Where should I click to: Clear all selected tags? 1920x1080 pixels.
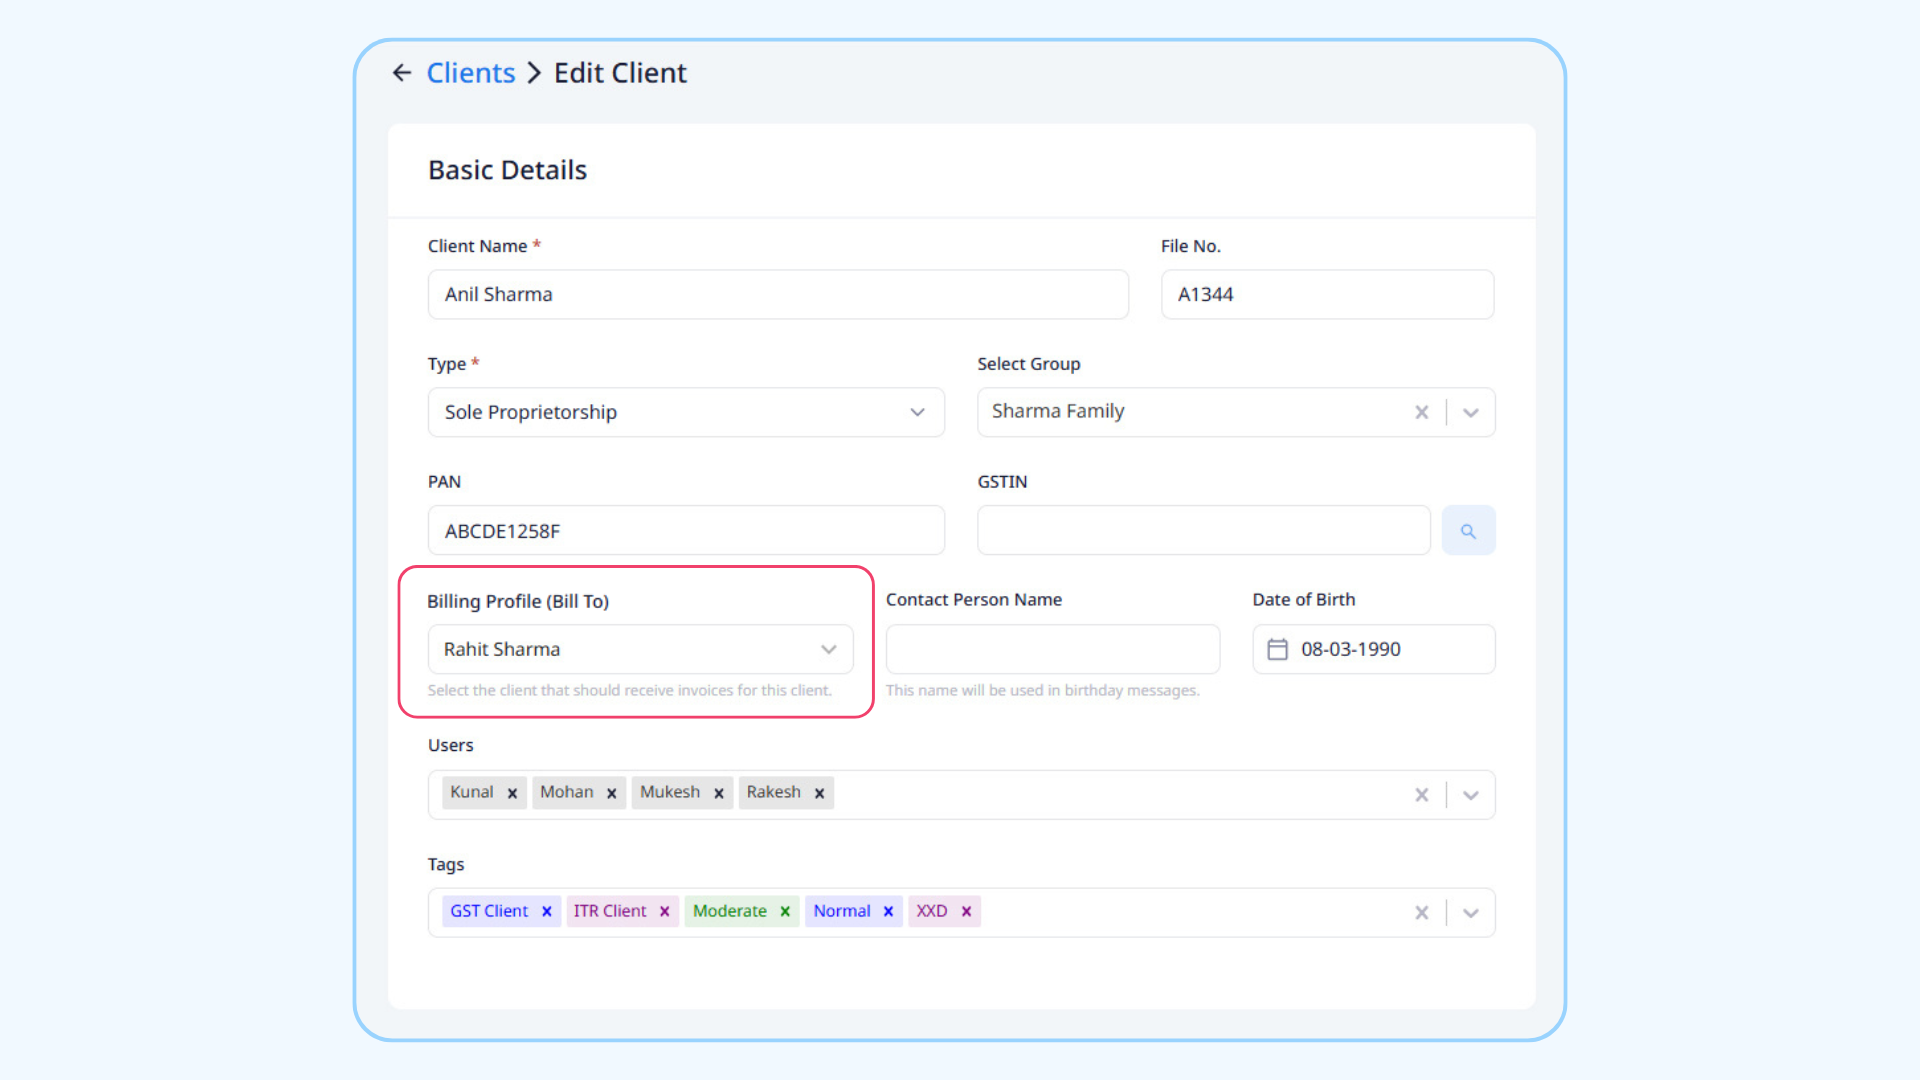click(1421, 913)
